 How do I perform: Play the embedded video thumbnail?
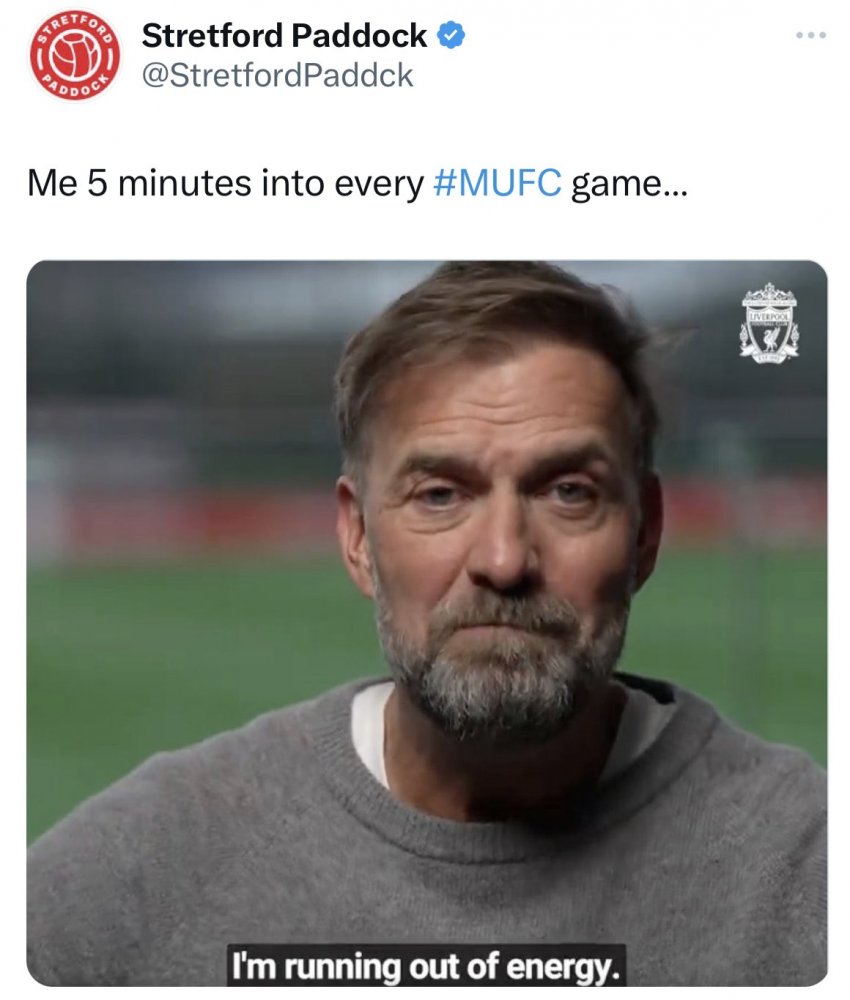427,623
